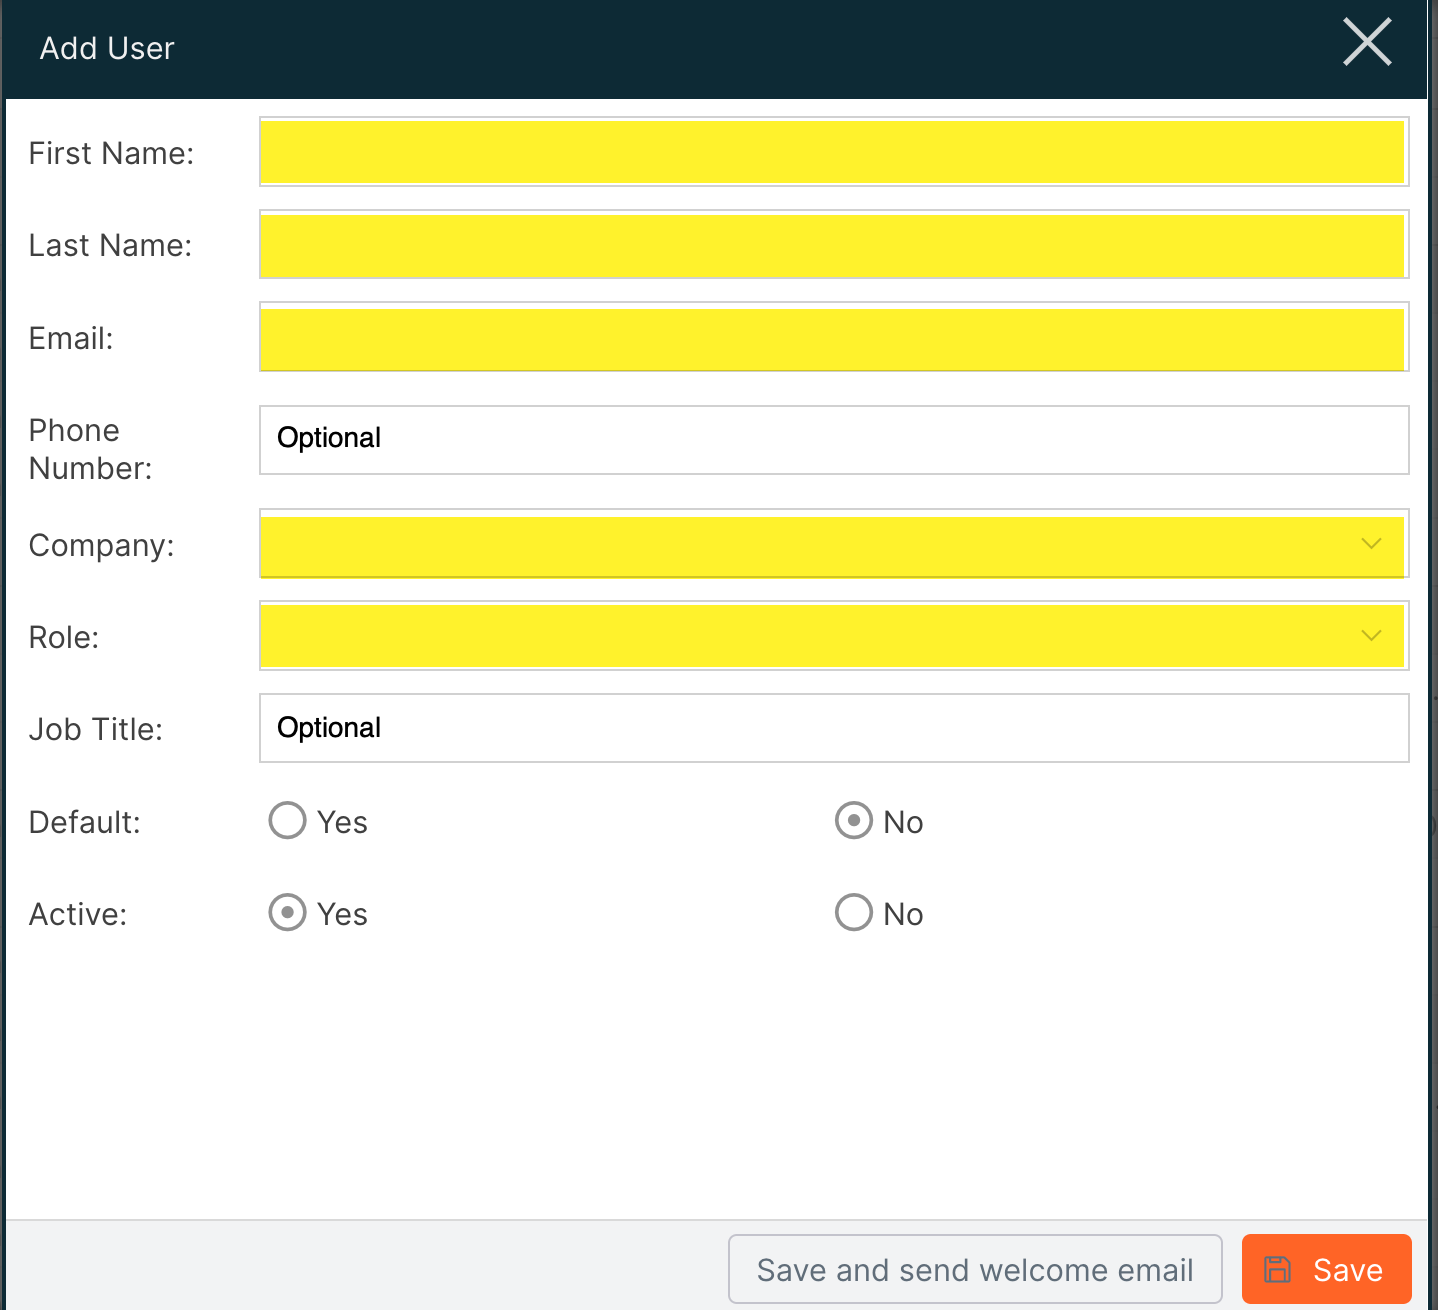Screen dimensions: 1438x1310
Task: Select Yes for Default
Action: [287, 821]
